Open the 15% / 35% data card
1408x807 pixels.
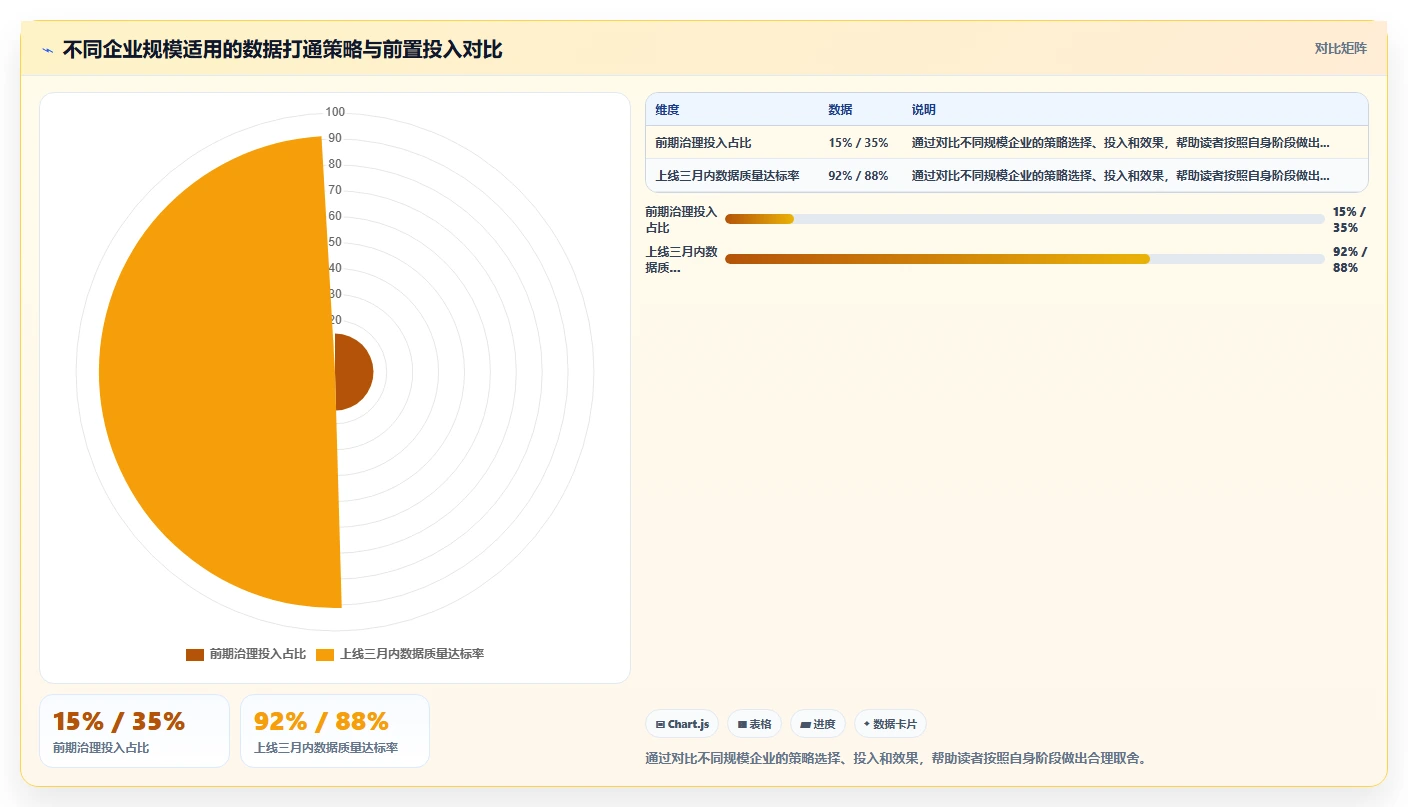(x=134, y=731)
